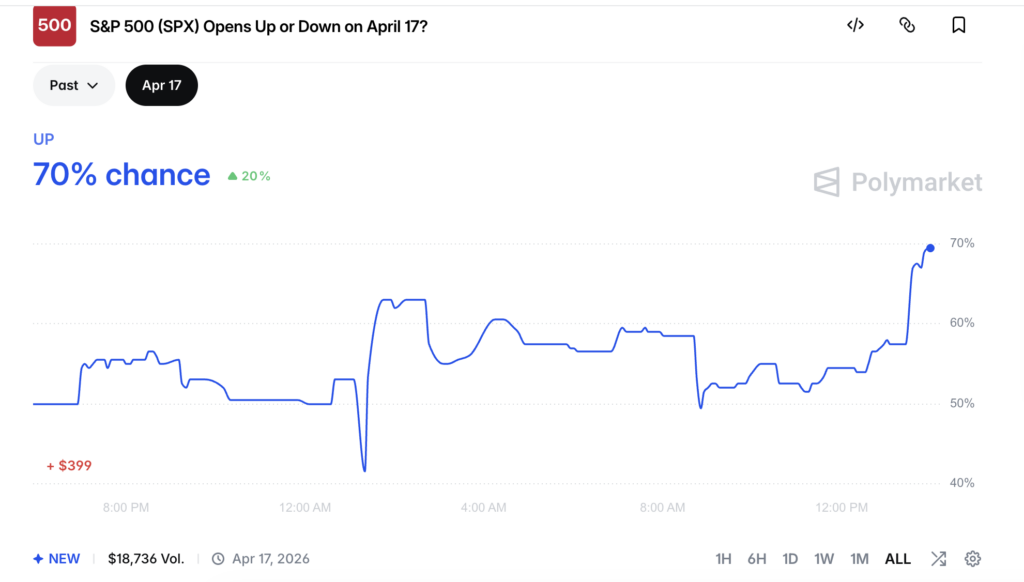
Task: Select the Polymarket watermark logo
Action: point(896,182)
